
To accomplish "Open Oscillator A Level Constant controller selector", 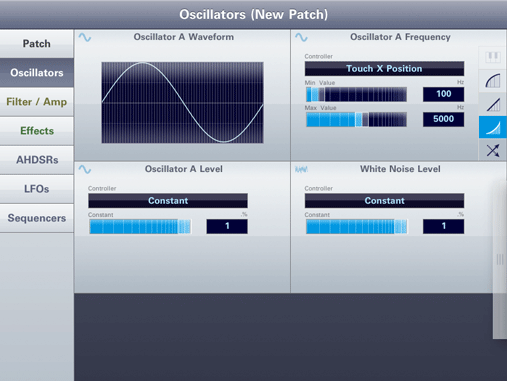I will click(168, 201).
